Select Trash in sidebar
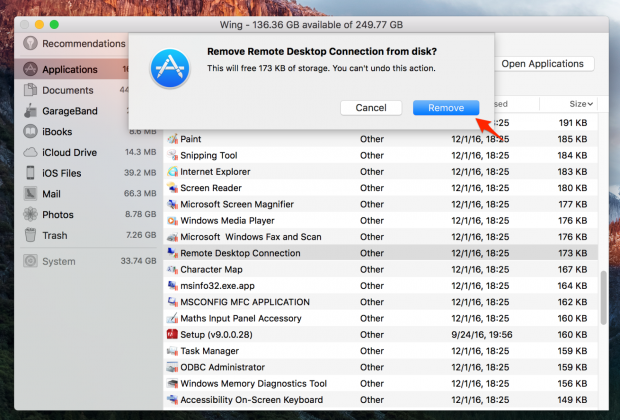This screenshot has height=420, width=620. click(x=54, y=235)
